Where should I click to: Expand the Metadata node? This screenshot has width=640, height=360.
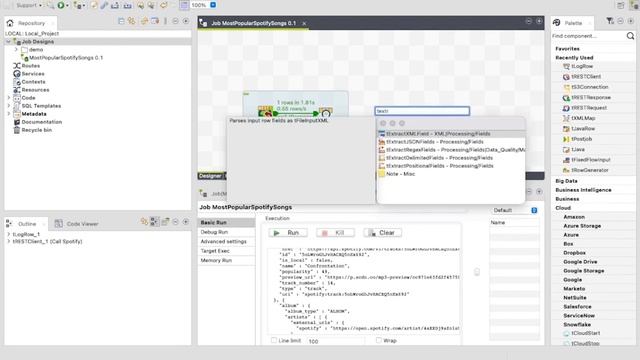coord(9,114)
